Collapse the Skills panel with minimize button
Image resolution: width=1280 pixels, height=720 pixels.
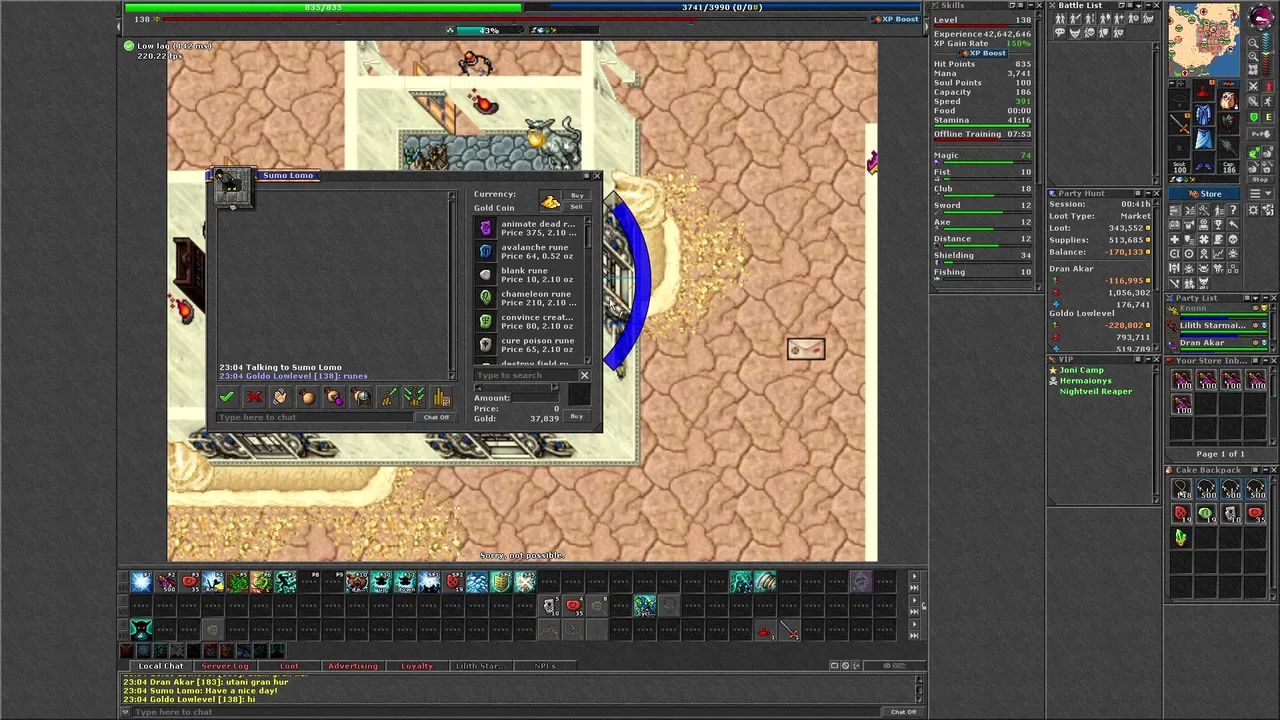click(x=1031, y=5)
